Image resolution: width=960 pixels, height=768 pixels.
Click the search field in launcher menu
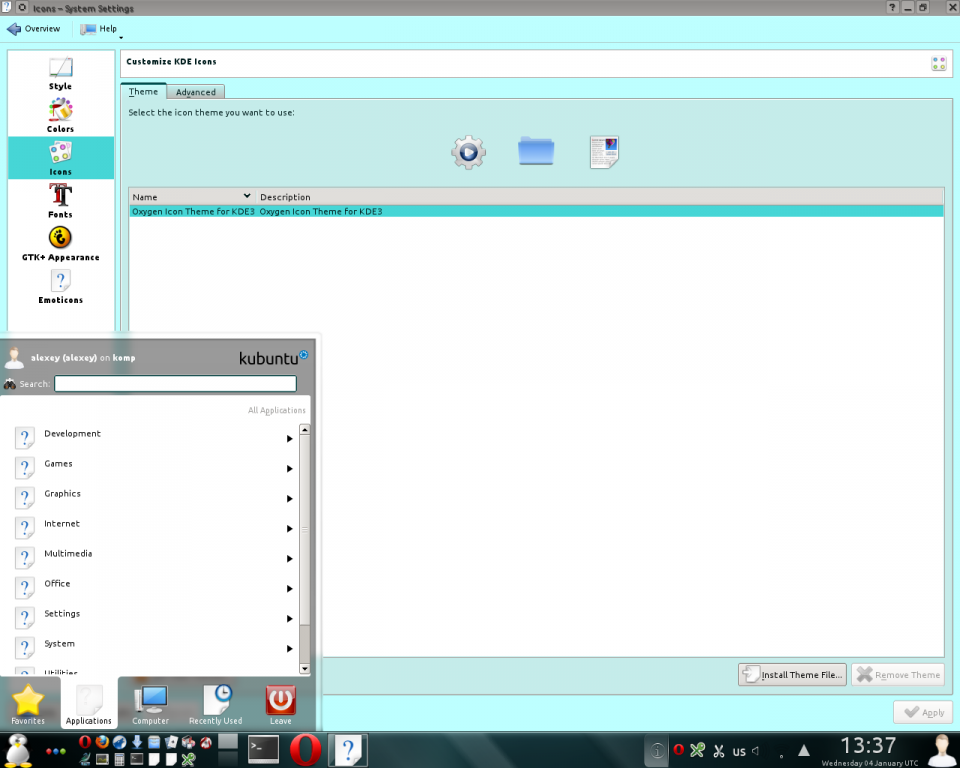point(175,383)
